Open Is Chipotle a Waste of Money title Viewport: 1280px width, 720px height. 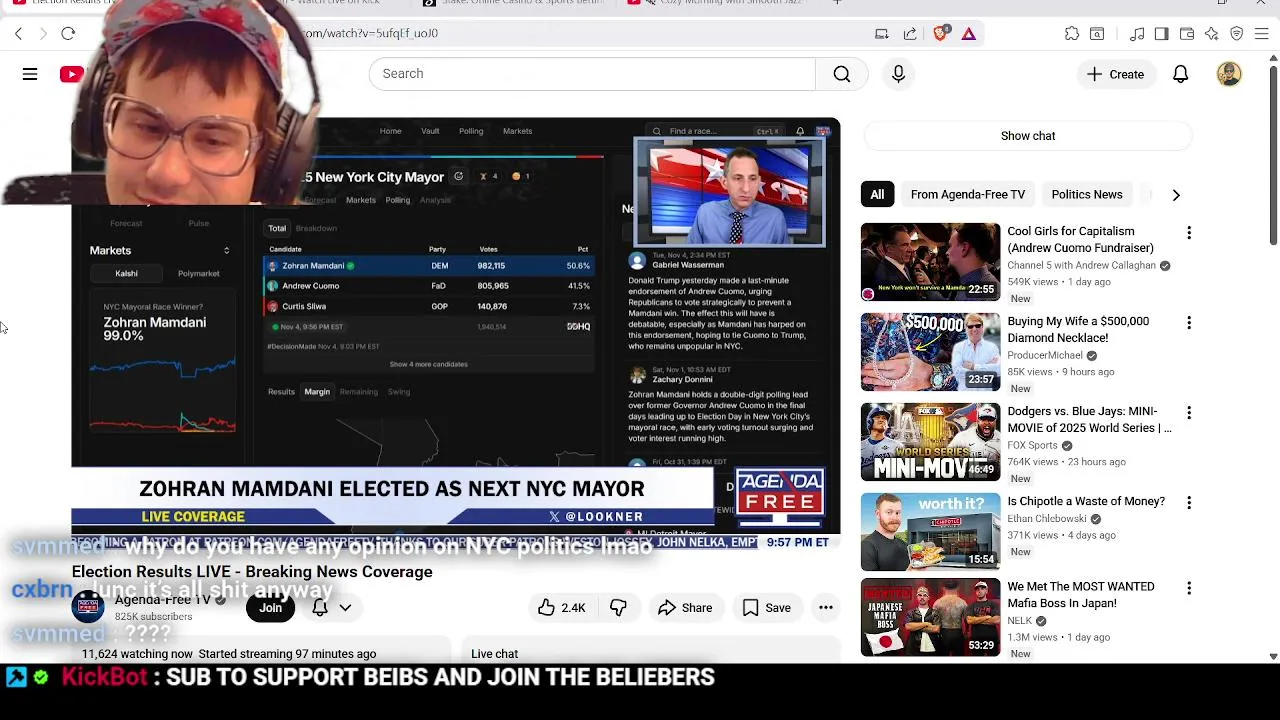pos(1086,502)
